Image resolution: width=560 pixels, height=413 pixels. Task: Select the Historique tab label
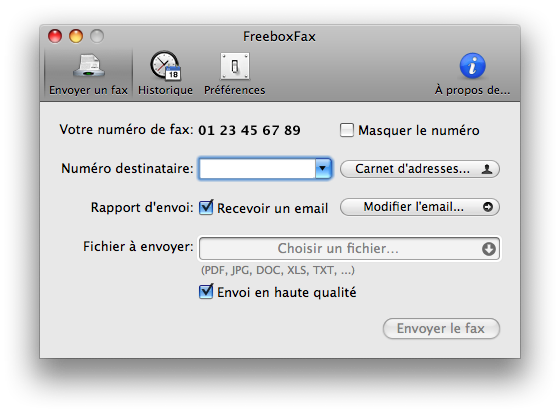[x=165, y=90]
